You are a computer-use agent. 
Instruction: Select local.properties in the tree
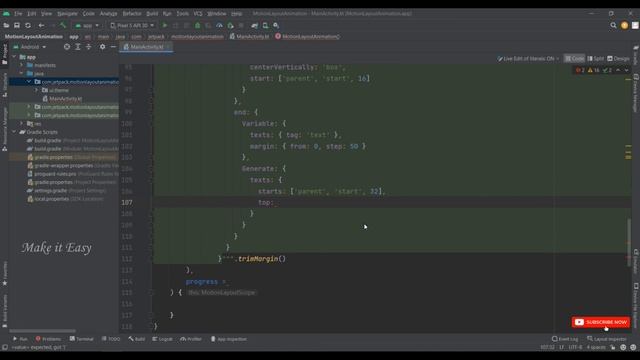tap(52, 199)
